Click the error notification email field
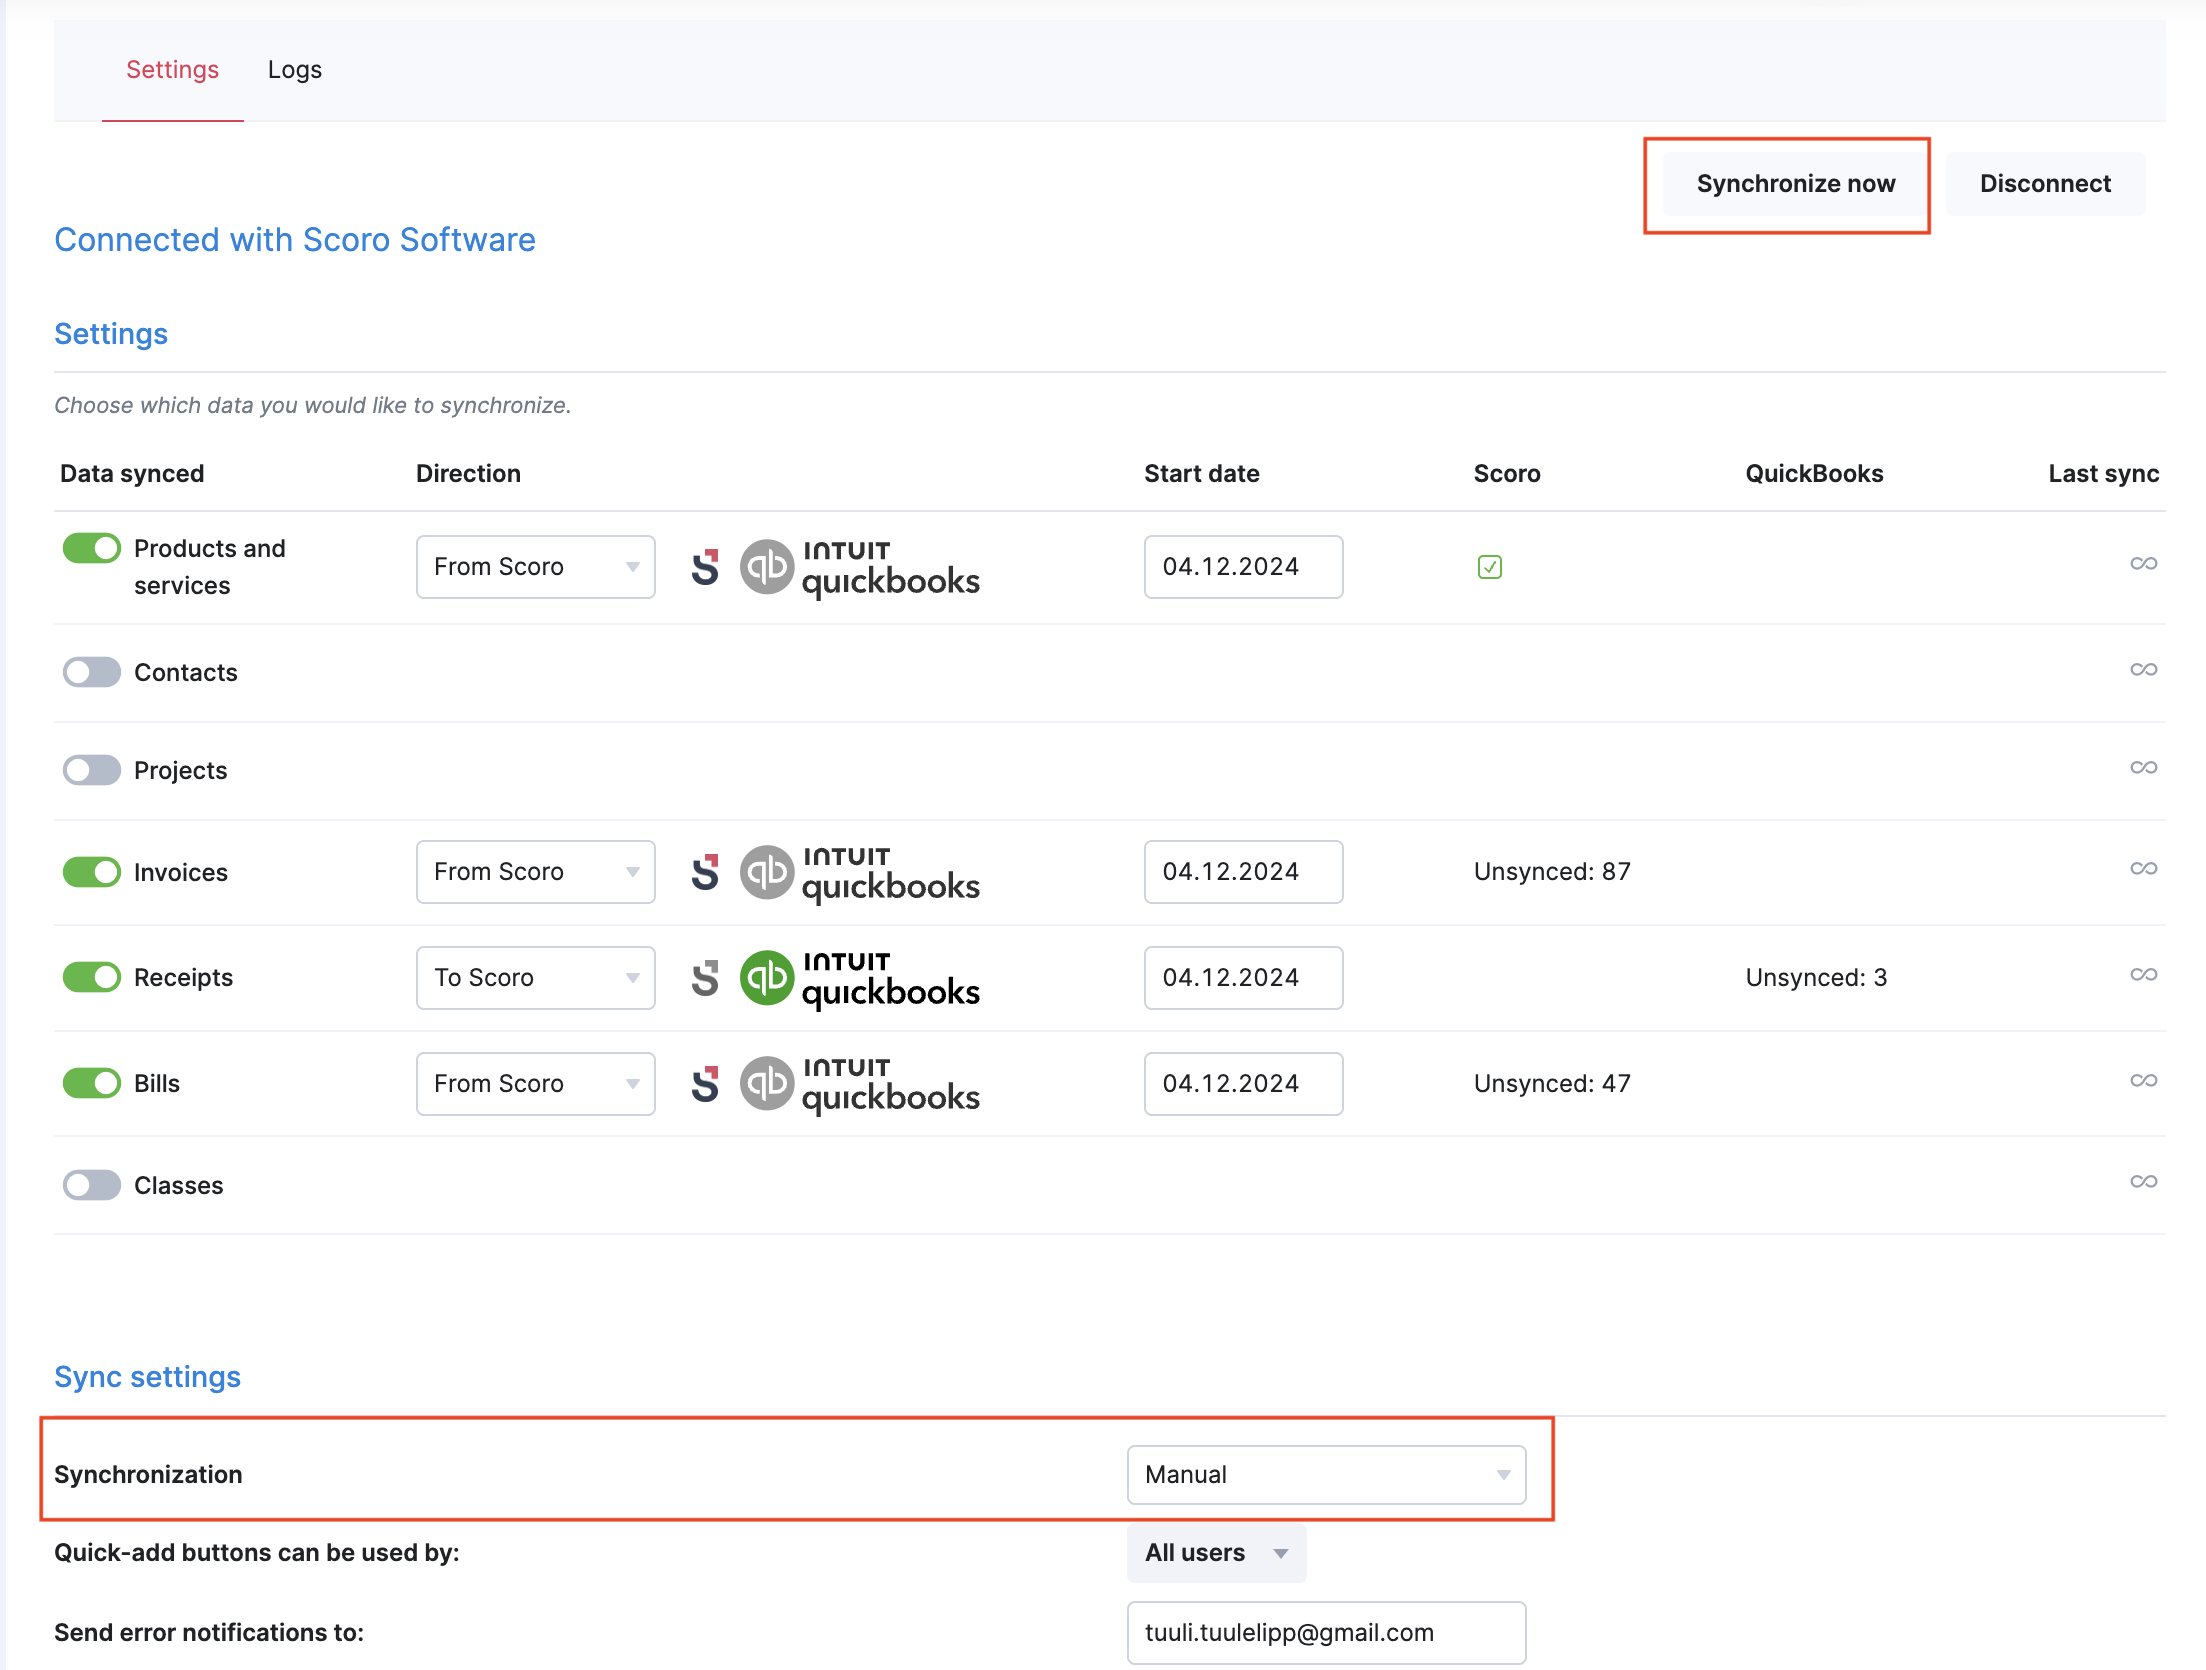Viewport: 2206px width, 1670px height. click(1326, 1633)
